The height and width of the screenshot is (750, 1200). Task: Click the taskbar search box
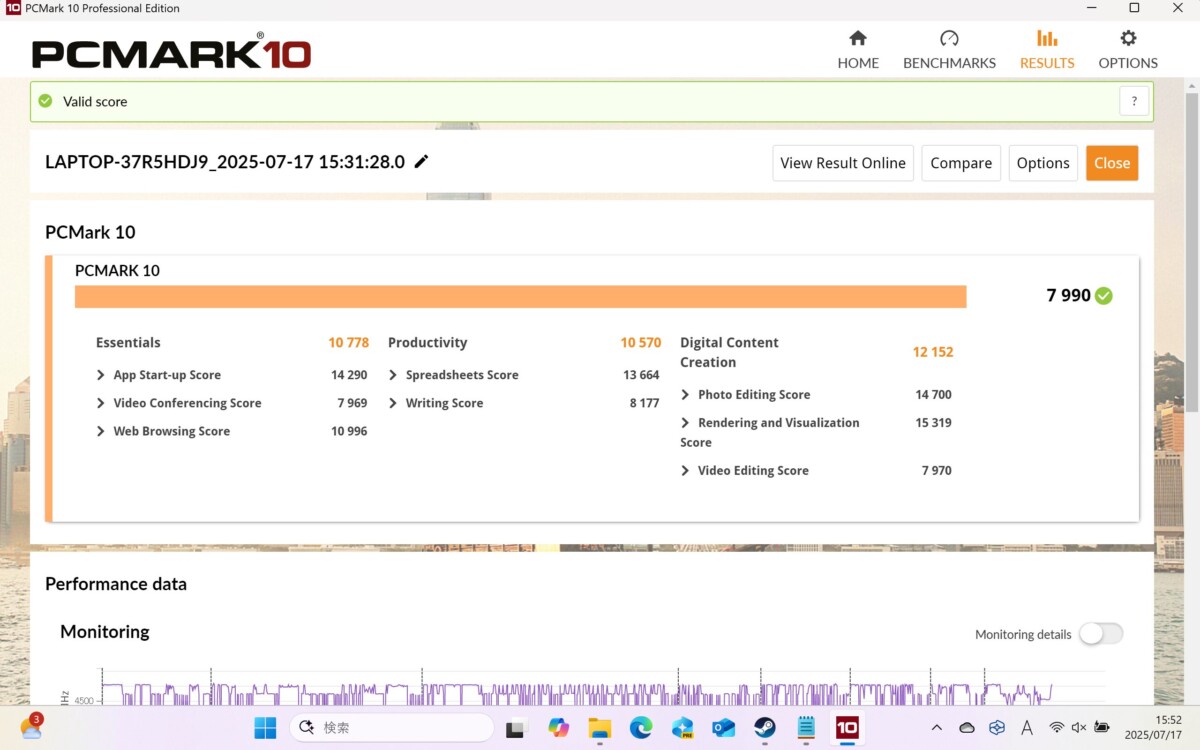click(393, 728)
